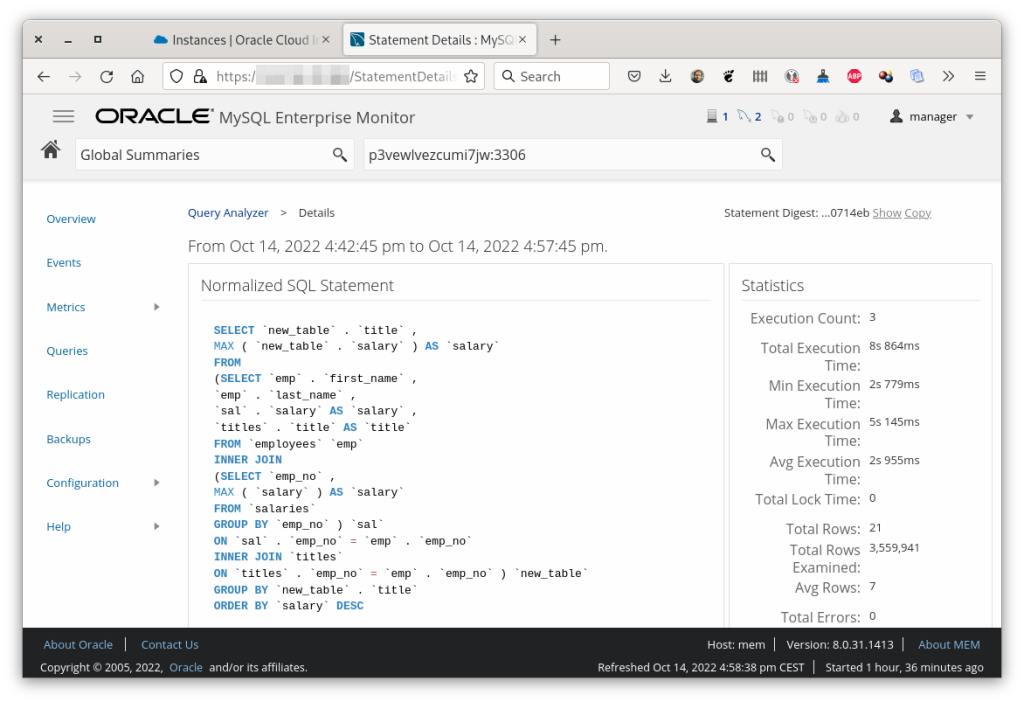Click Show next to Statement Digest
Screen dimensions: 1024x702
tap(886, 212)
